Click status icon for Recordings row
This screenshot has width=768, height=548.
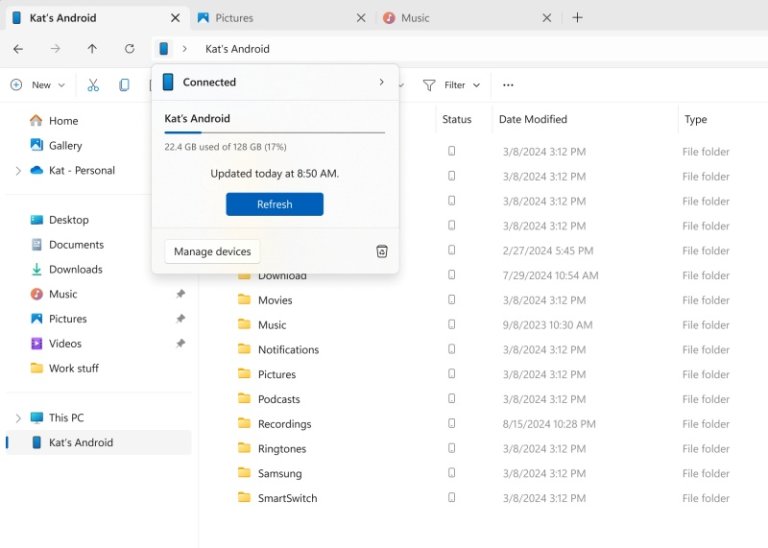click(x=452, y=423)
